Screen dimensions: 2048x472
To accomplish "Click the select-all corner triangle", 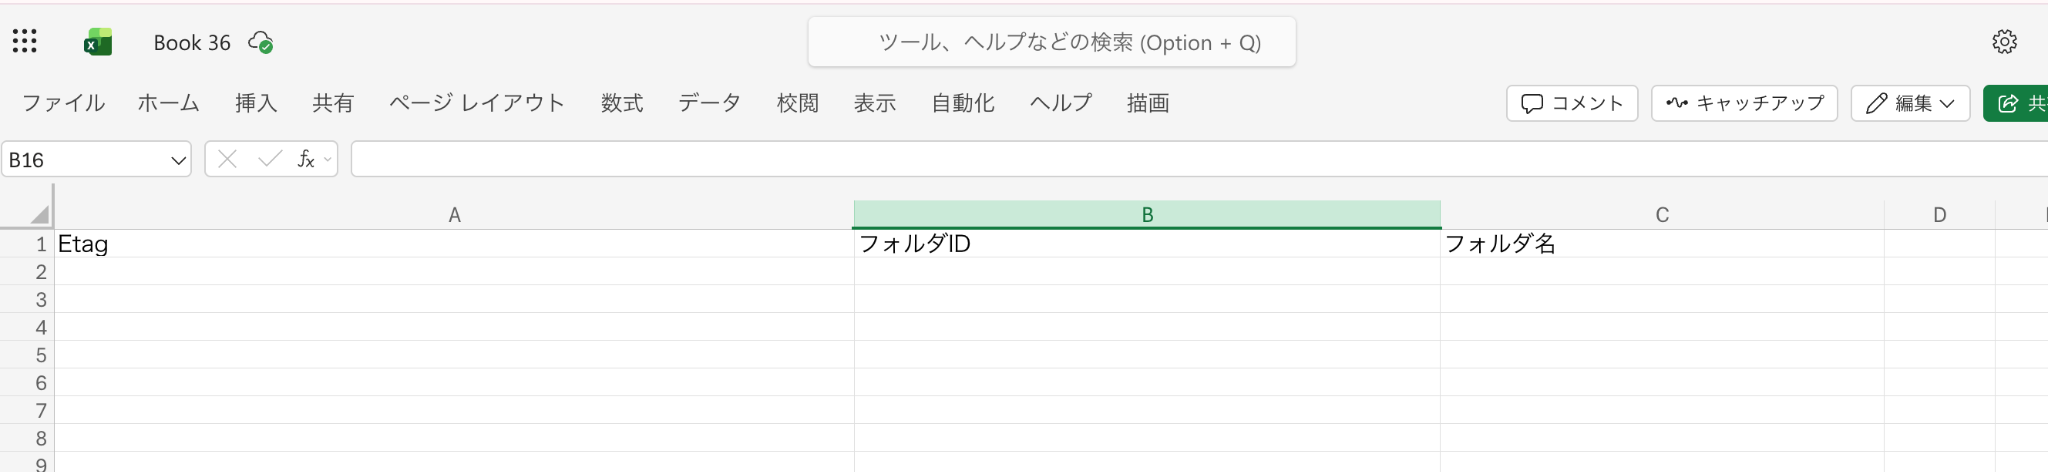I will [39, 214].
